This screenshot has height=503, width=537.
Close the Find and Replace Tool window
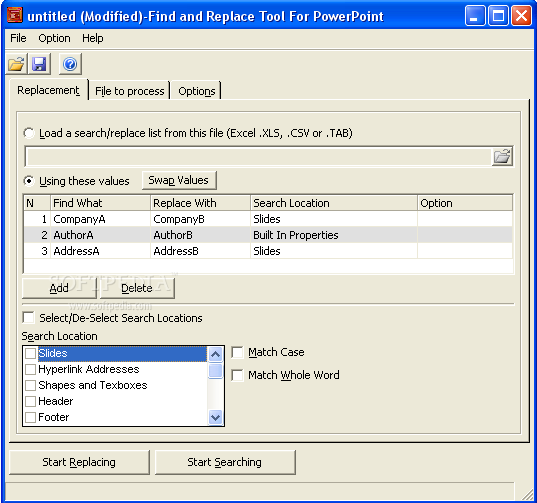[521, 15]
